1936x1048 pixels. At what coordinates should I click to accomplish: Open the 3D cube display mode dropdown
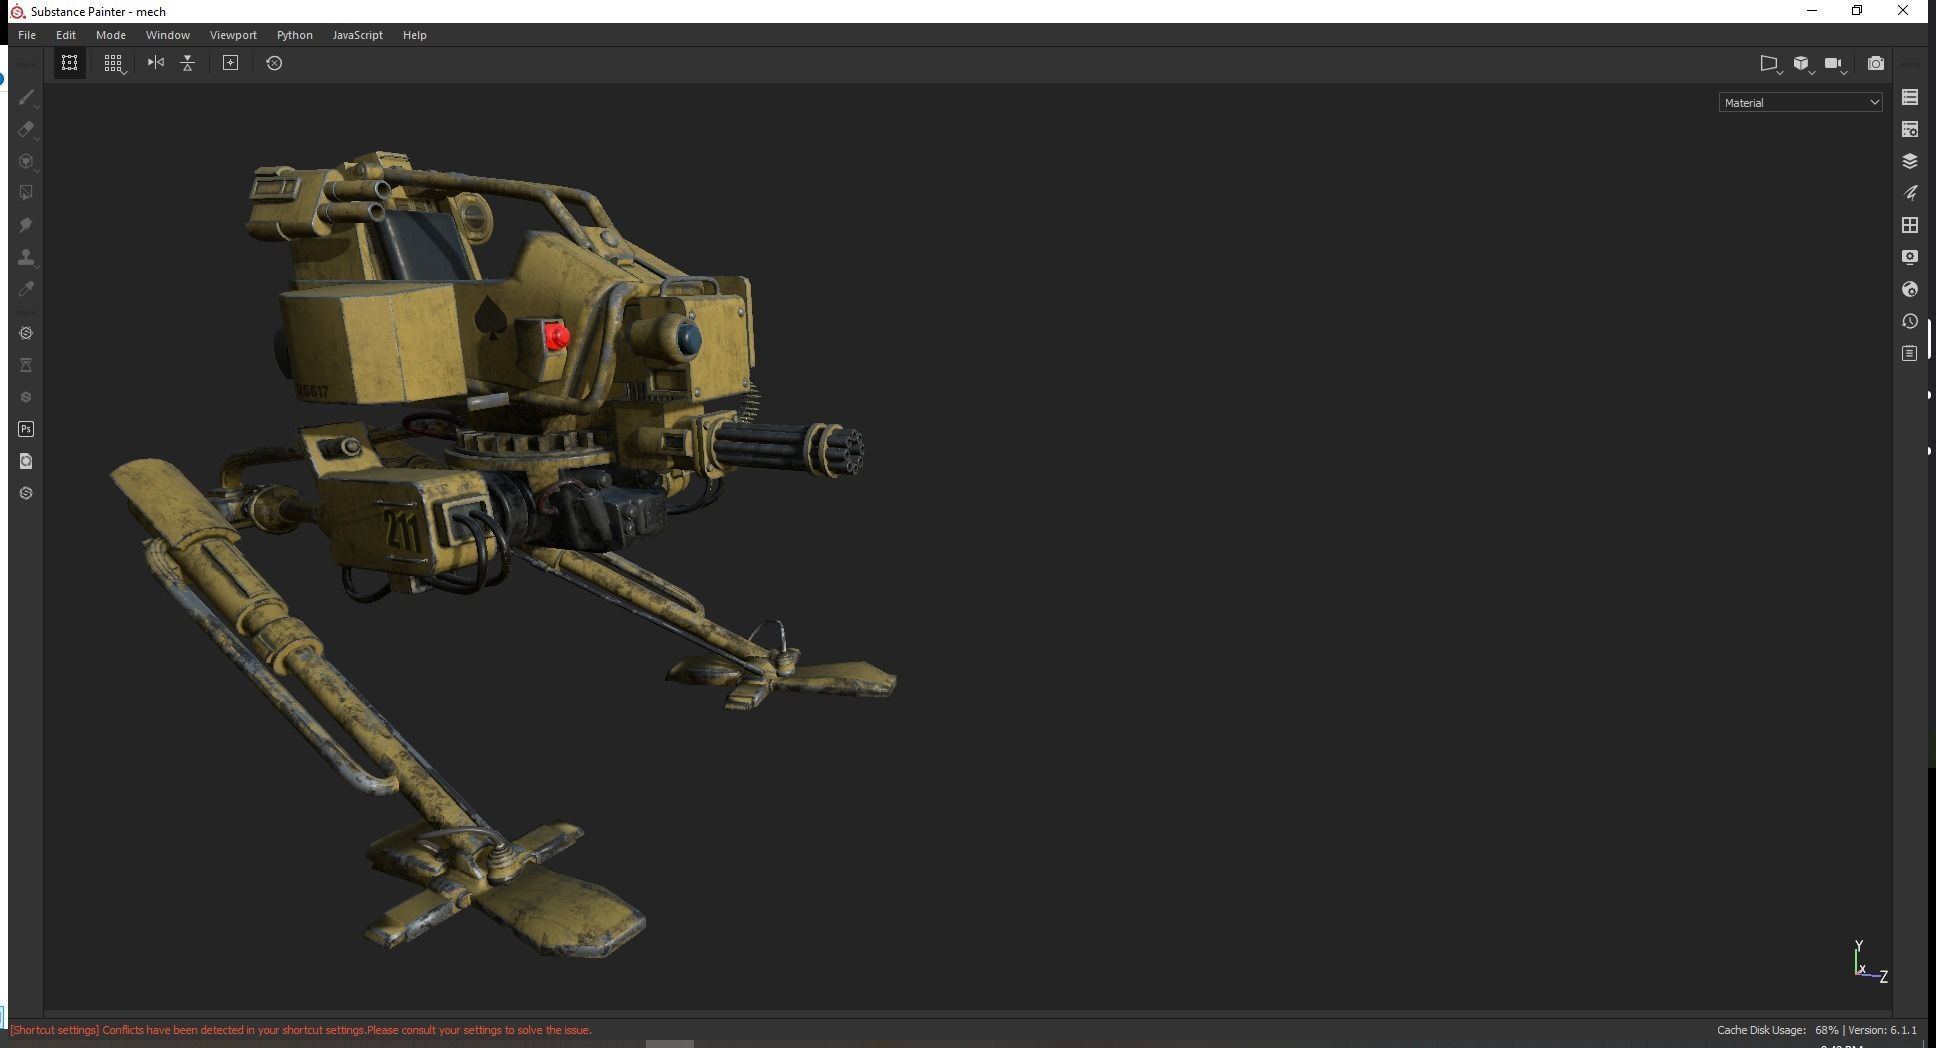point(1802,64)
